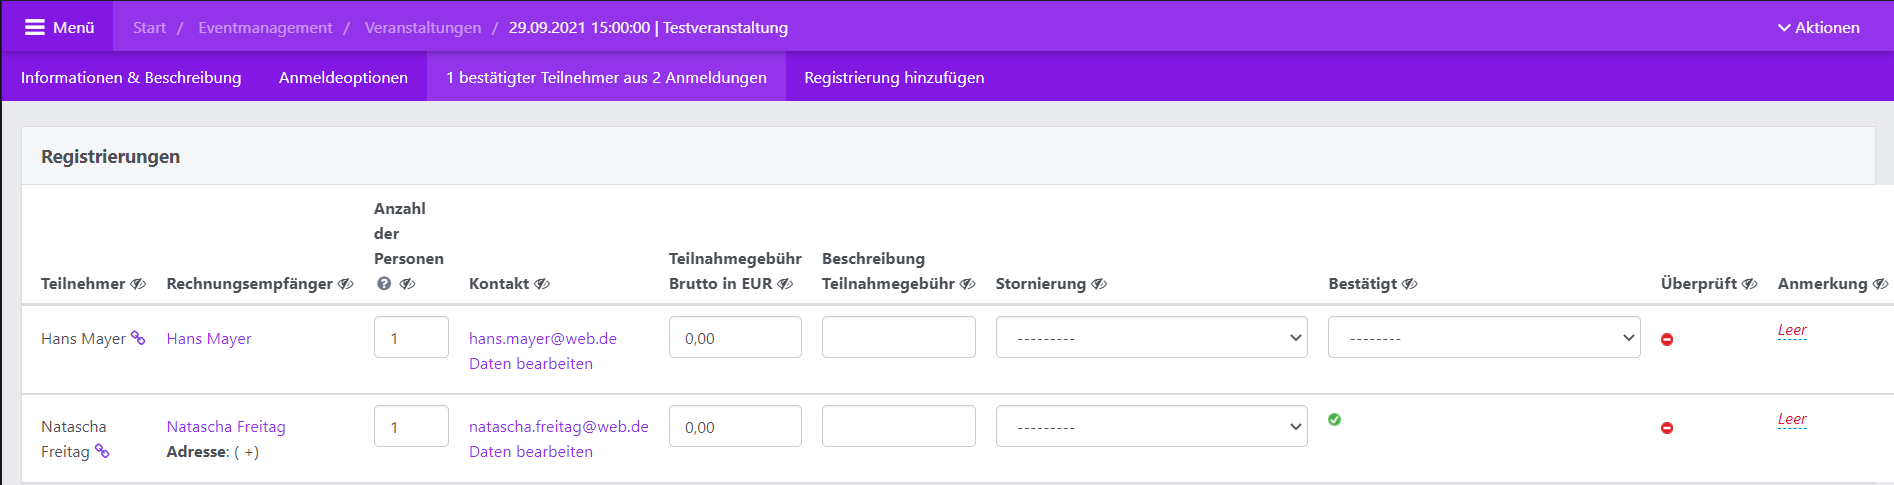Hide the Teilnehmer column via eye icon
The width and height of the screenshot is (1894, 485).
[138, 284]
